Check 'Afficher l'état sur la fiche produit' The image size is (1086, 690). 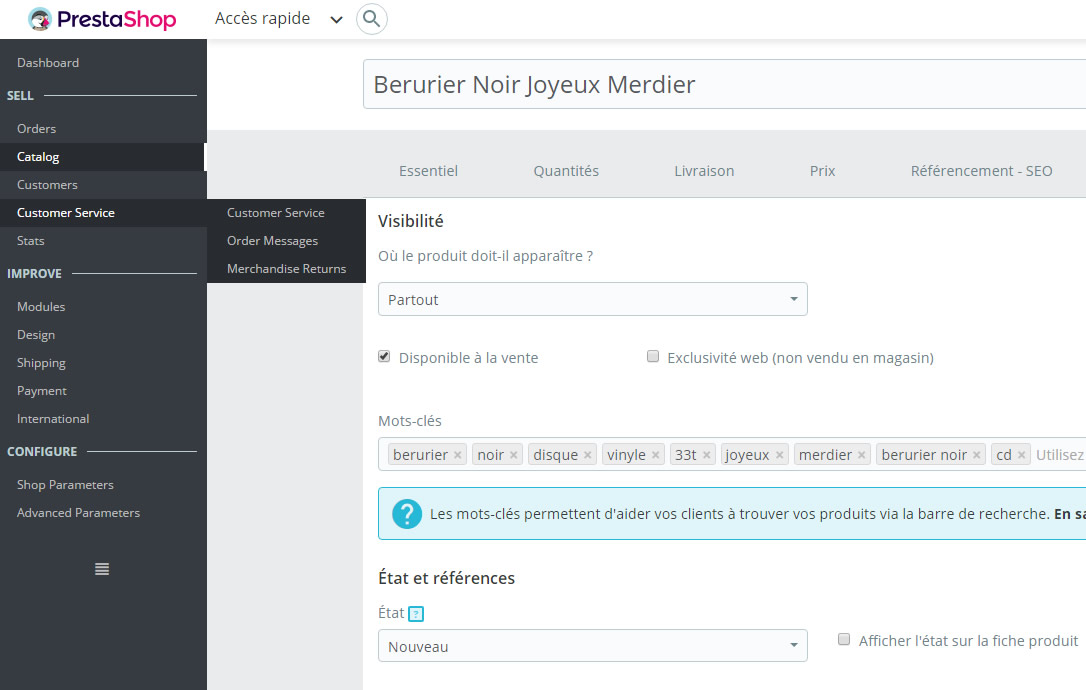[844, 639]
